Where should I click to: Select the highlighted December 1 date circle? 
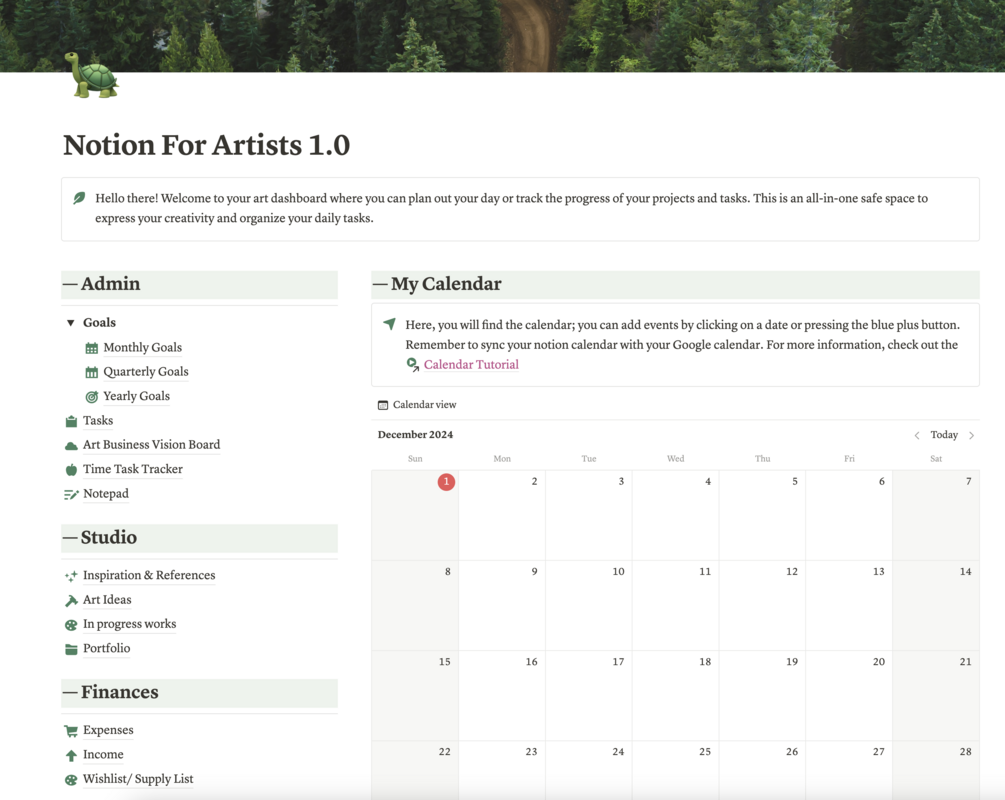pyautogui.click(x=445, y=482)
